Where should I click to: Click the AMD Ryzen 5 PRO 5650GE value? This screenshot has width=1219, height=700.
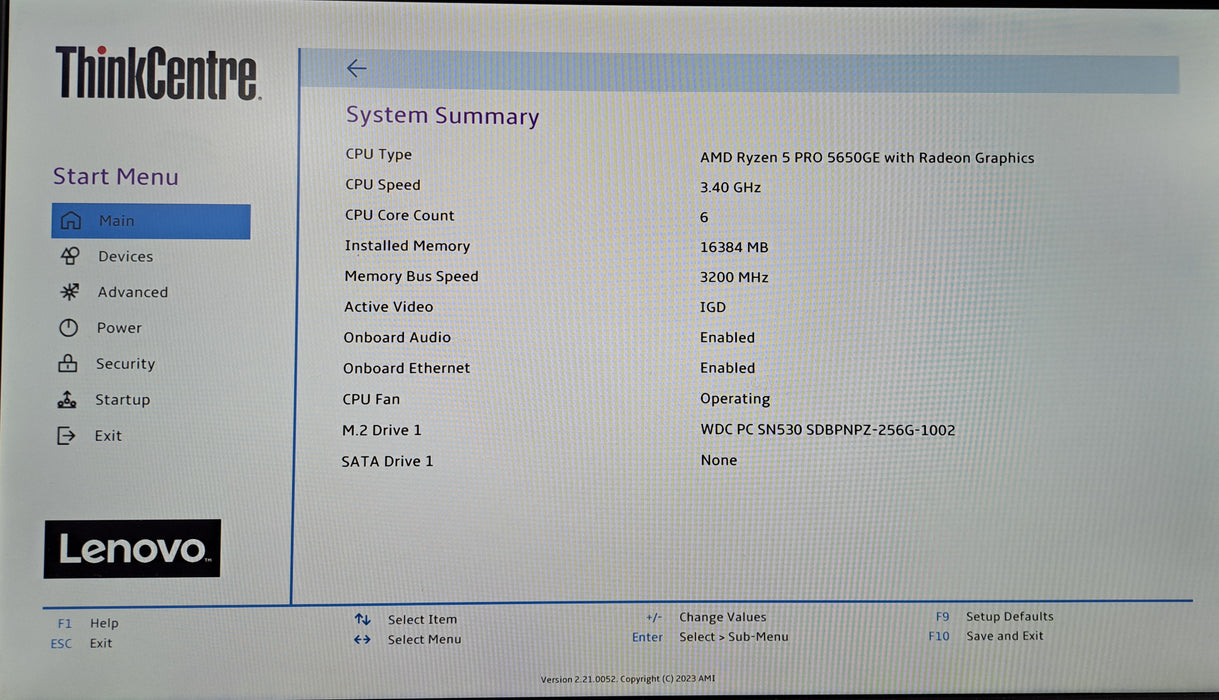(x=867, y=158)
